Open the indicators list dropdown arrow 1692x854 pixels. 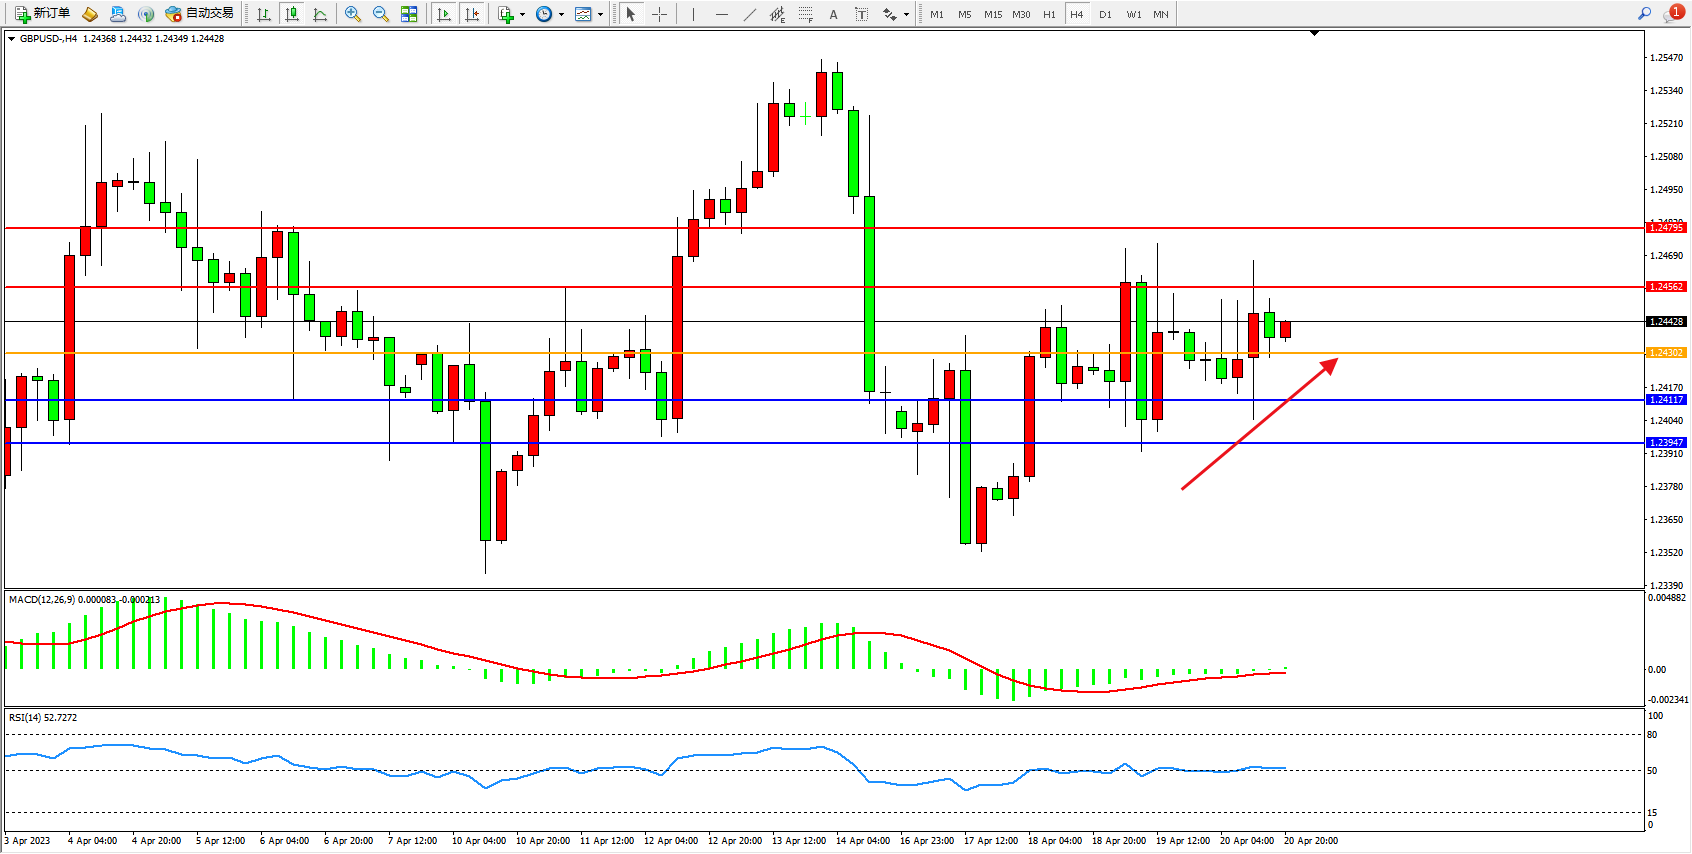click(522, 14)
